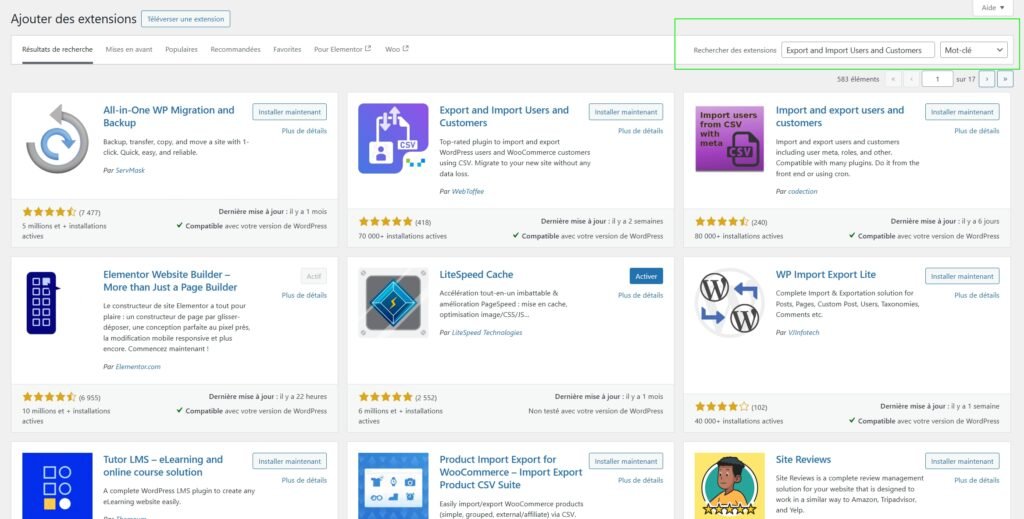Click the plugin search input field

tap(857, 50)
